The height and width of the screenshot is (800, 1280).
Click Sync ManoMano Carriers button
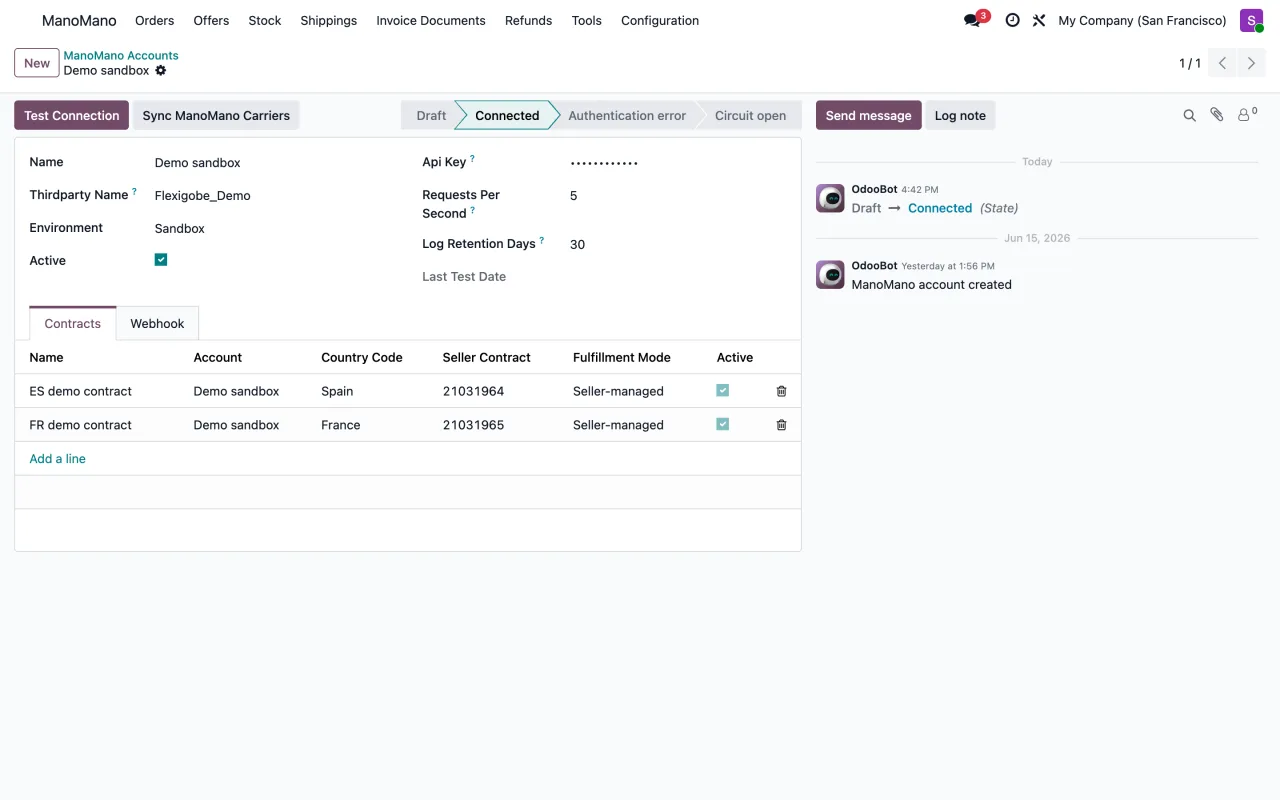click(216, 115)
